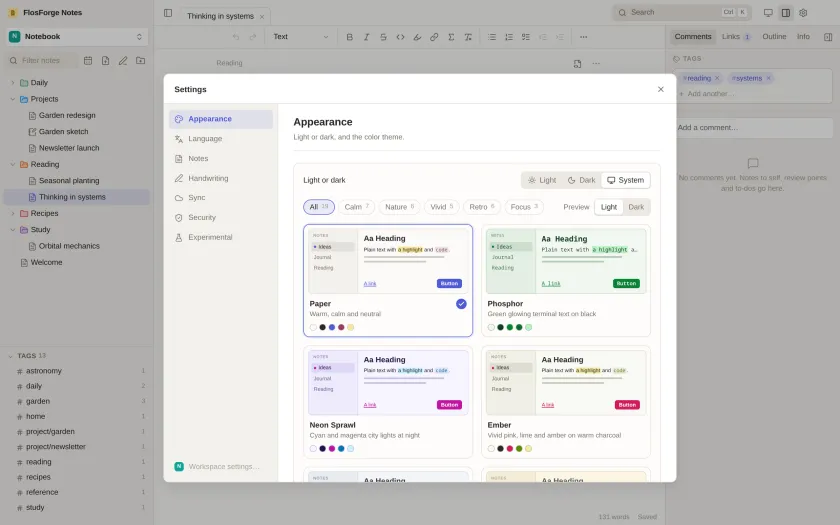Filter themes by Focus

coord(524,207)
